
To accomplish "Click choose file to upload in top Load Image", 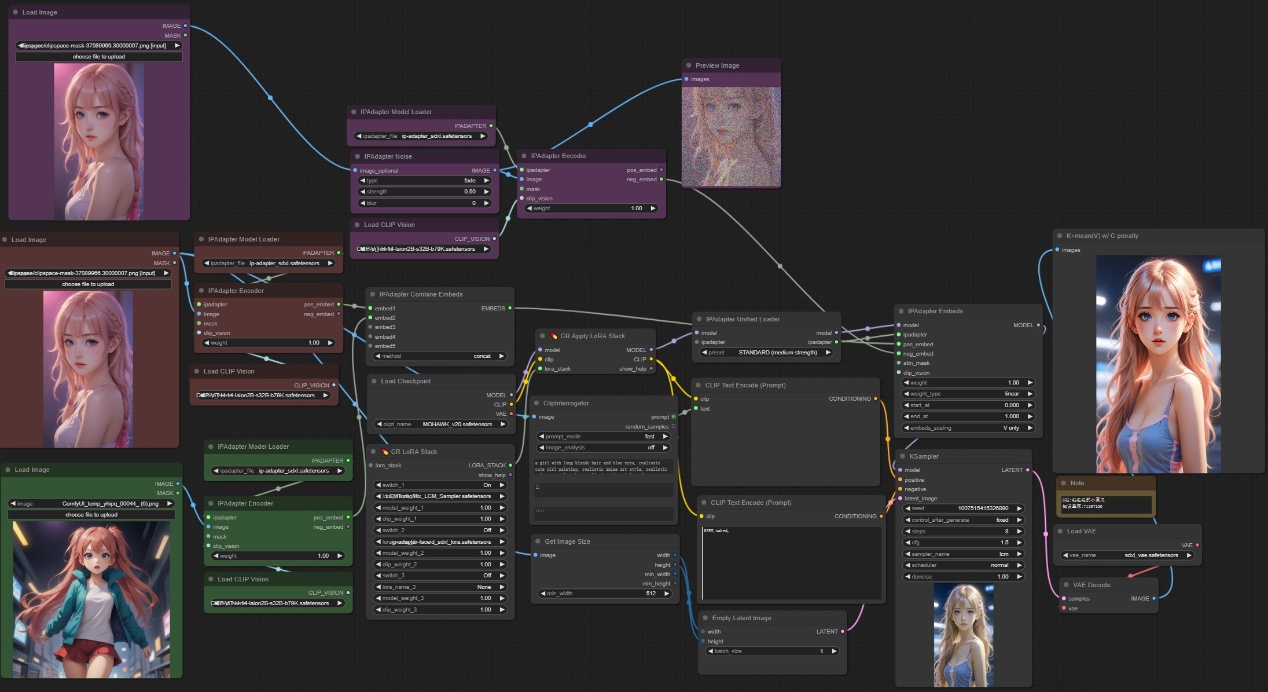I will pyautogui.click(x=99, y=57).
